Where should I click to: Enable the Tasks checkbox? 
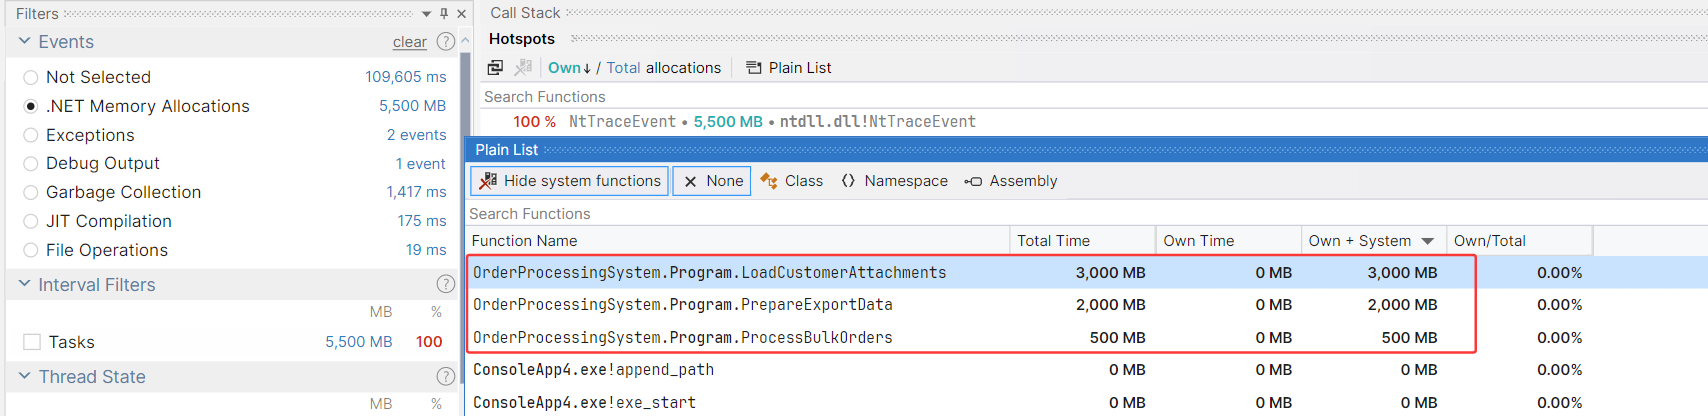pos(32,342)
